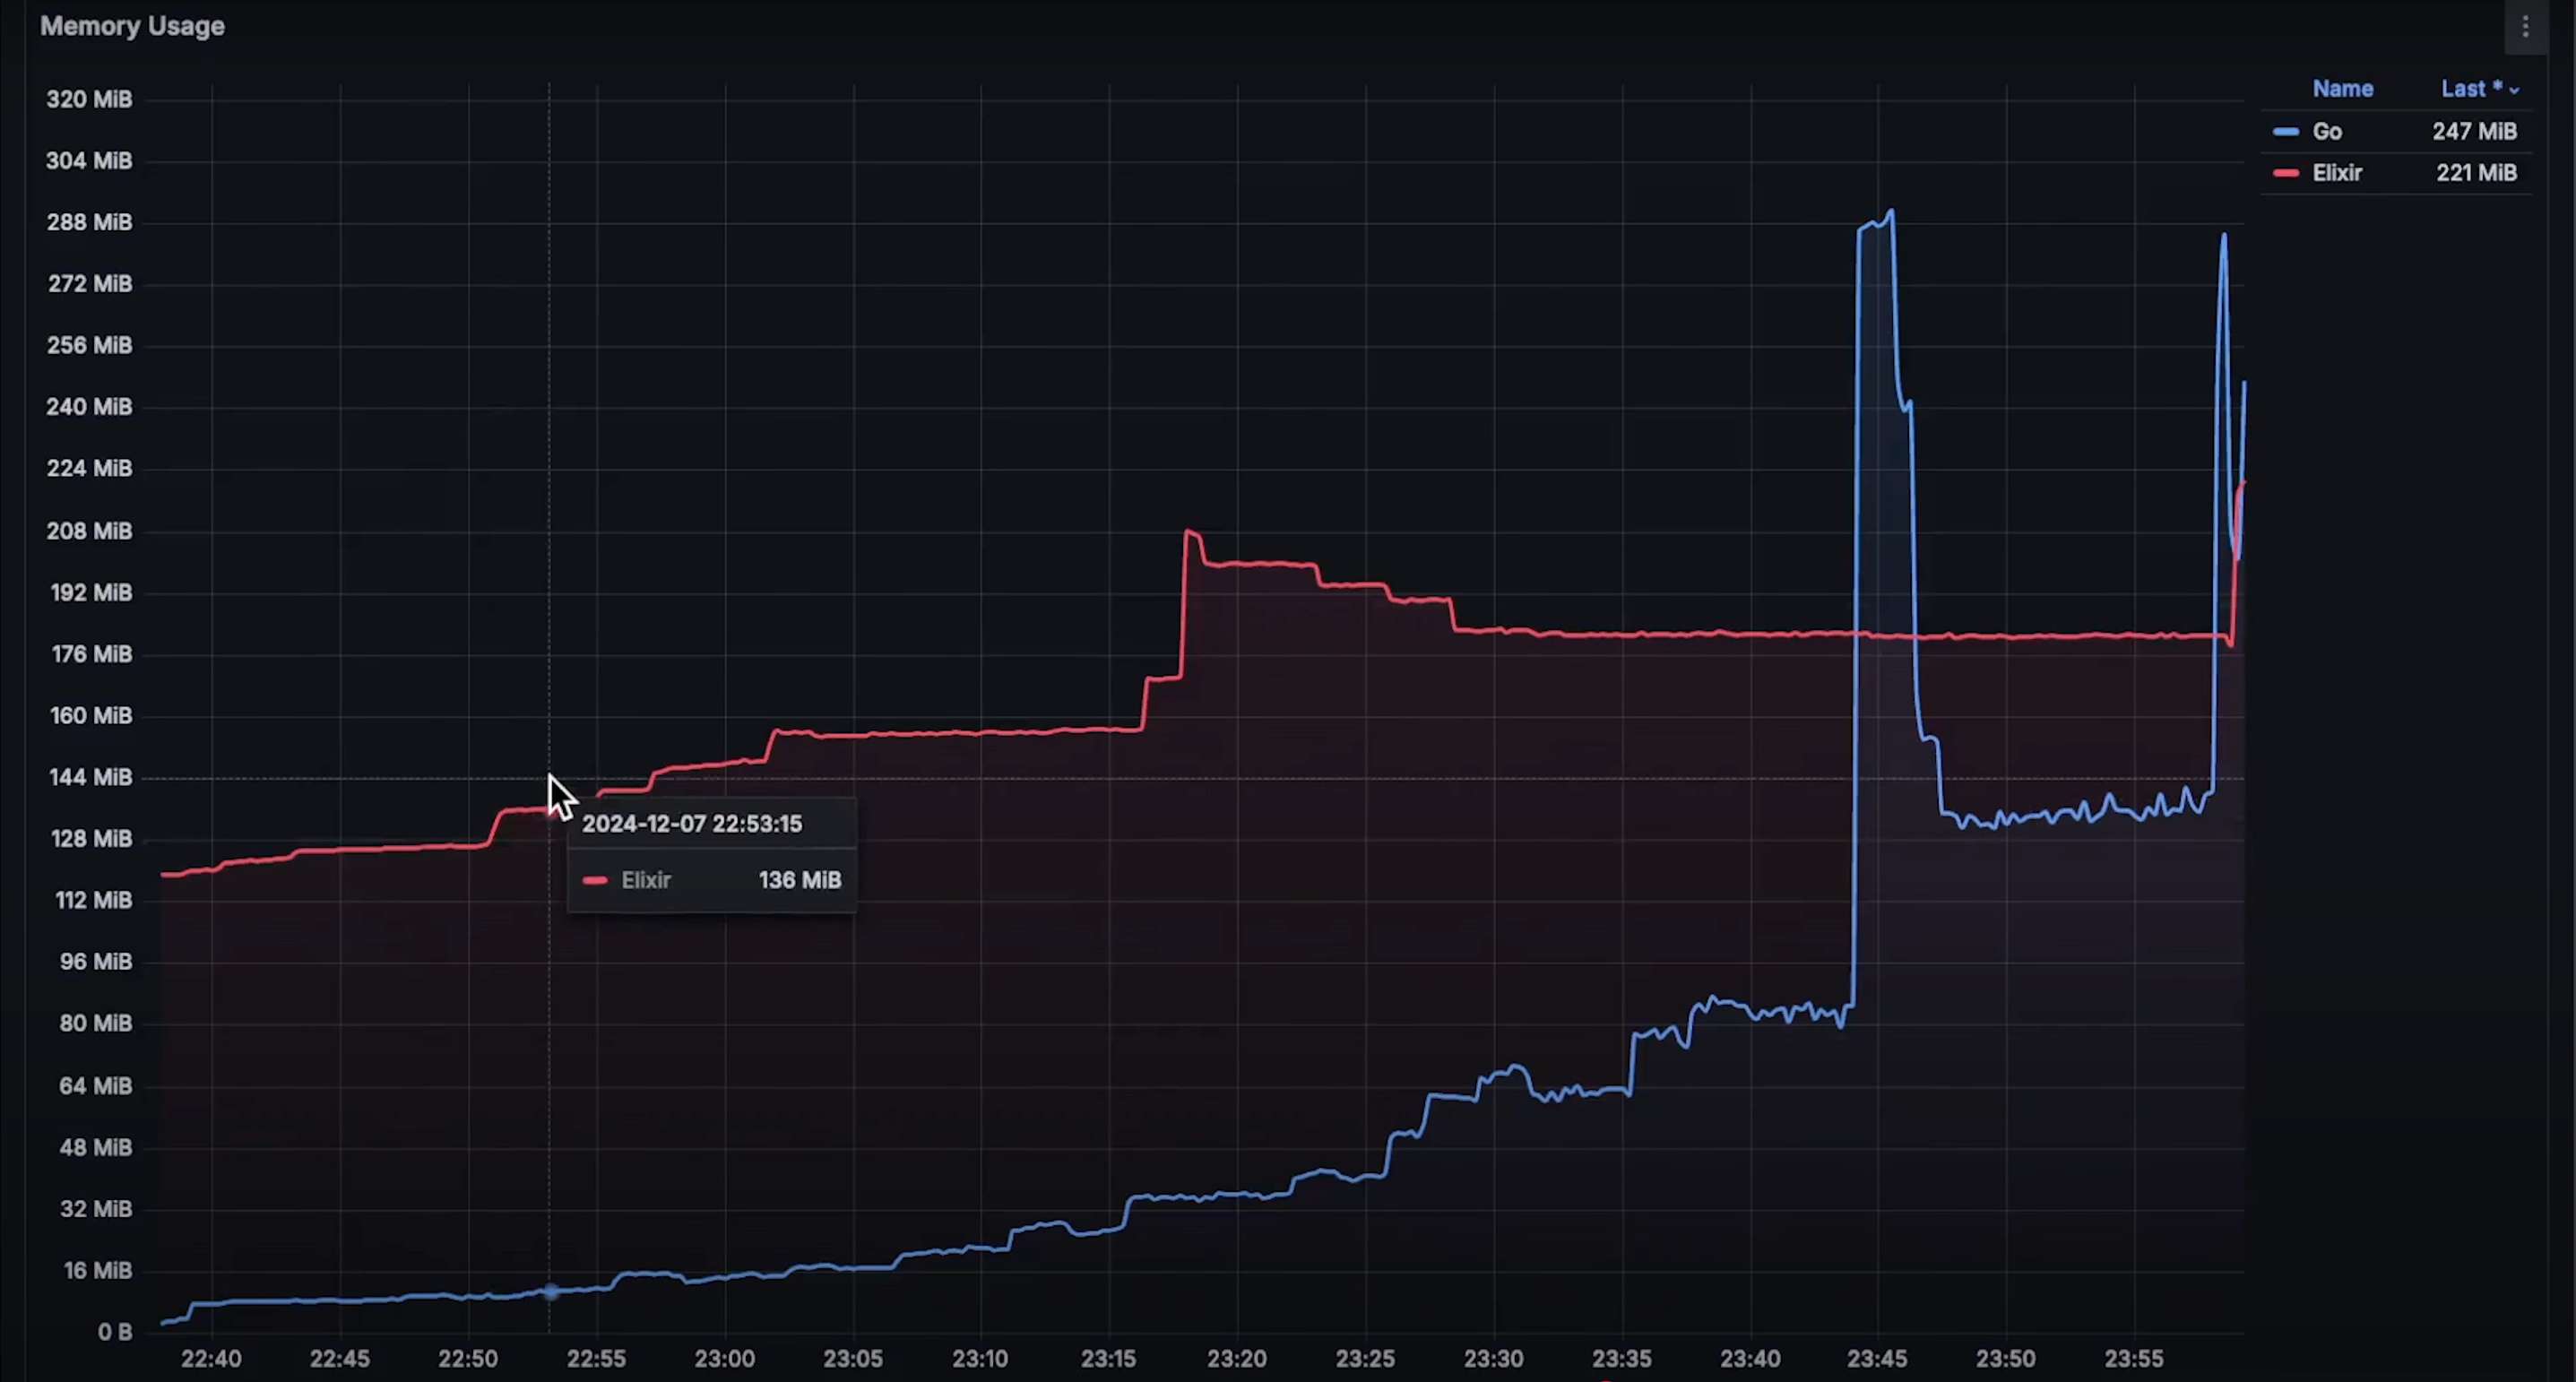Toggle visibility of the Go series
Screen dimensions: 2576x1382
(x=2327, y=132)
